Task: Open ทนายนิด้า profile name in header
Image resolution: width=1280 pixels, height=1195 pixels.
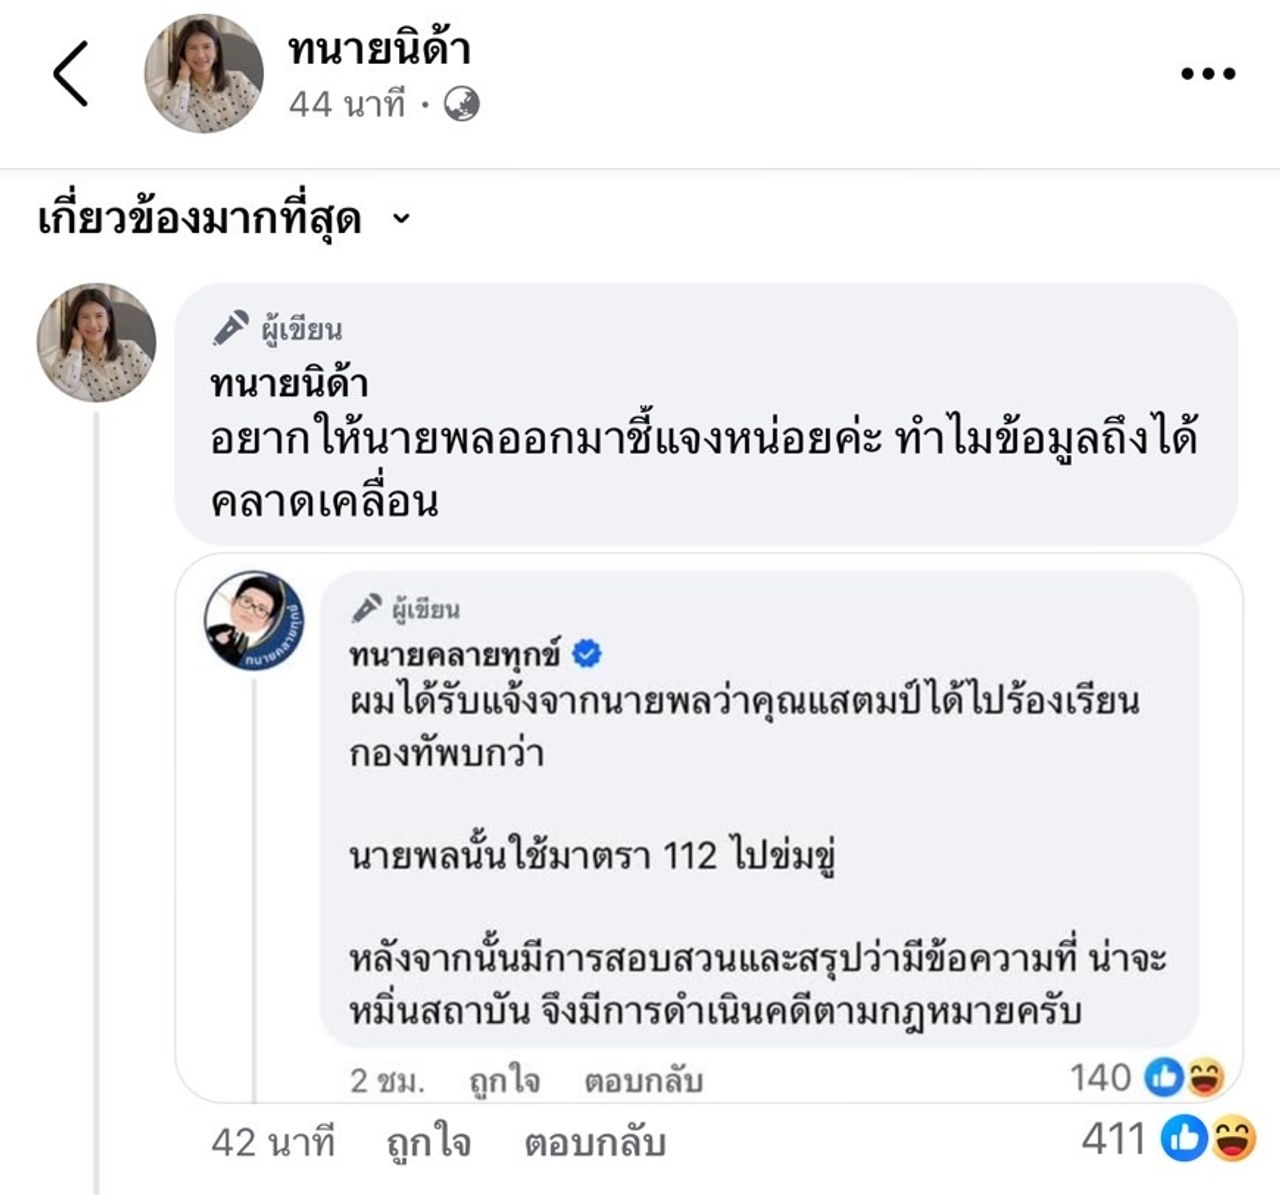Action: click(x=379, y=50)
